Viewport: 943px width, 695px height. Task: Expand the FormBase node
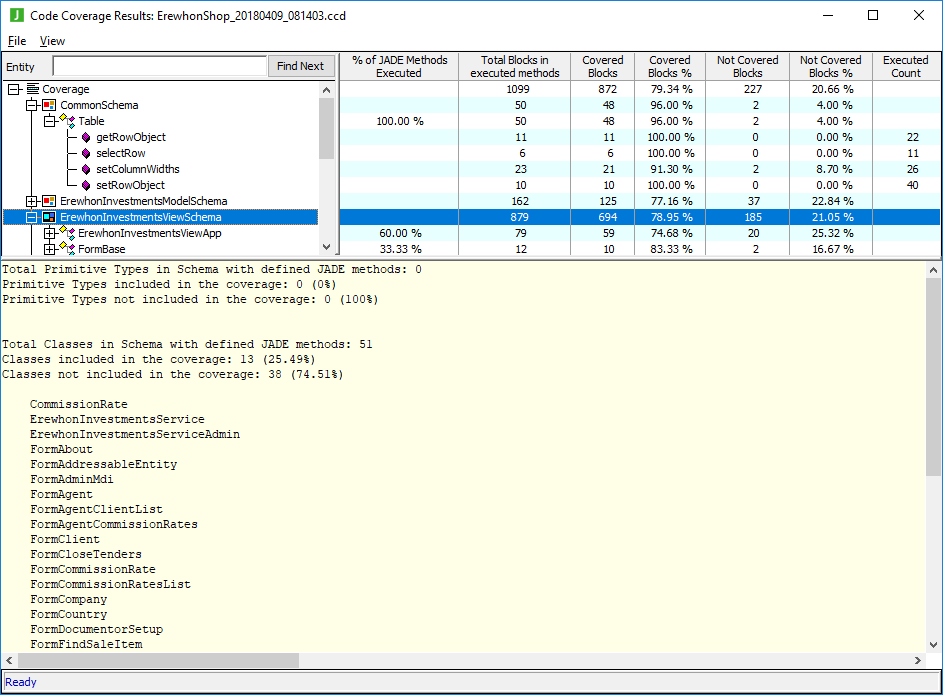(x=50, y=249)
